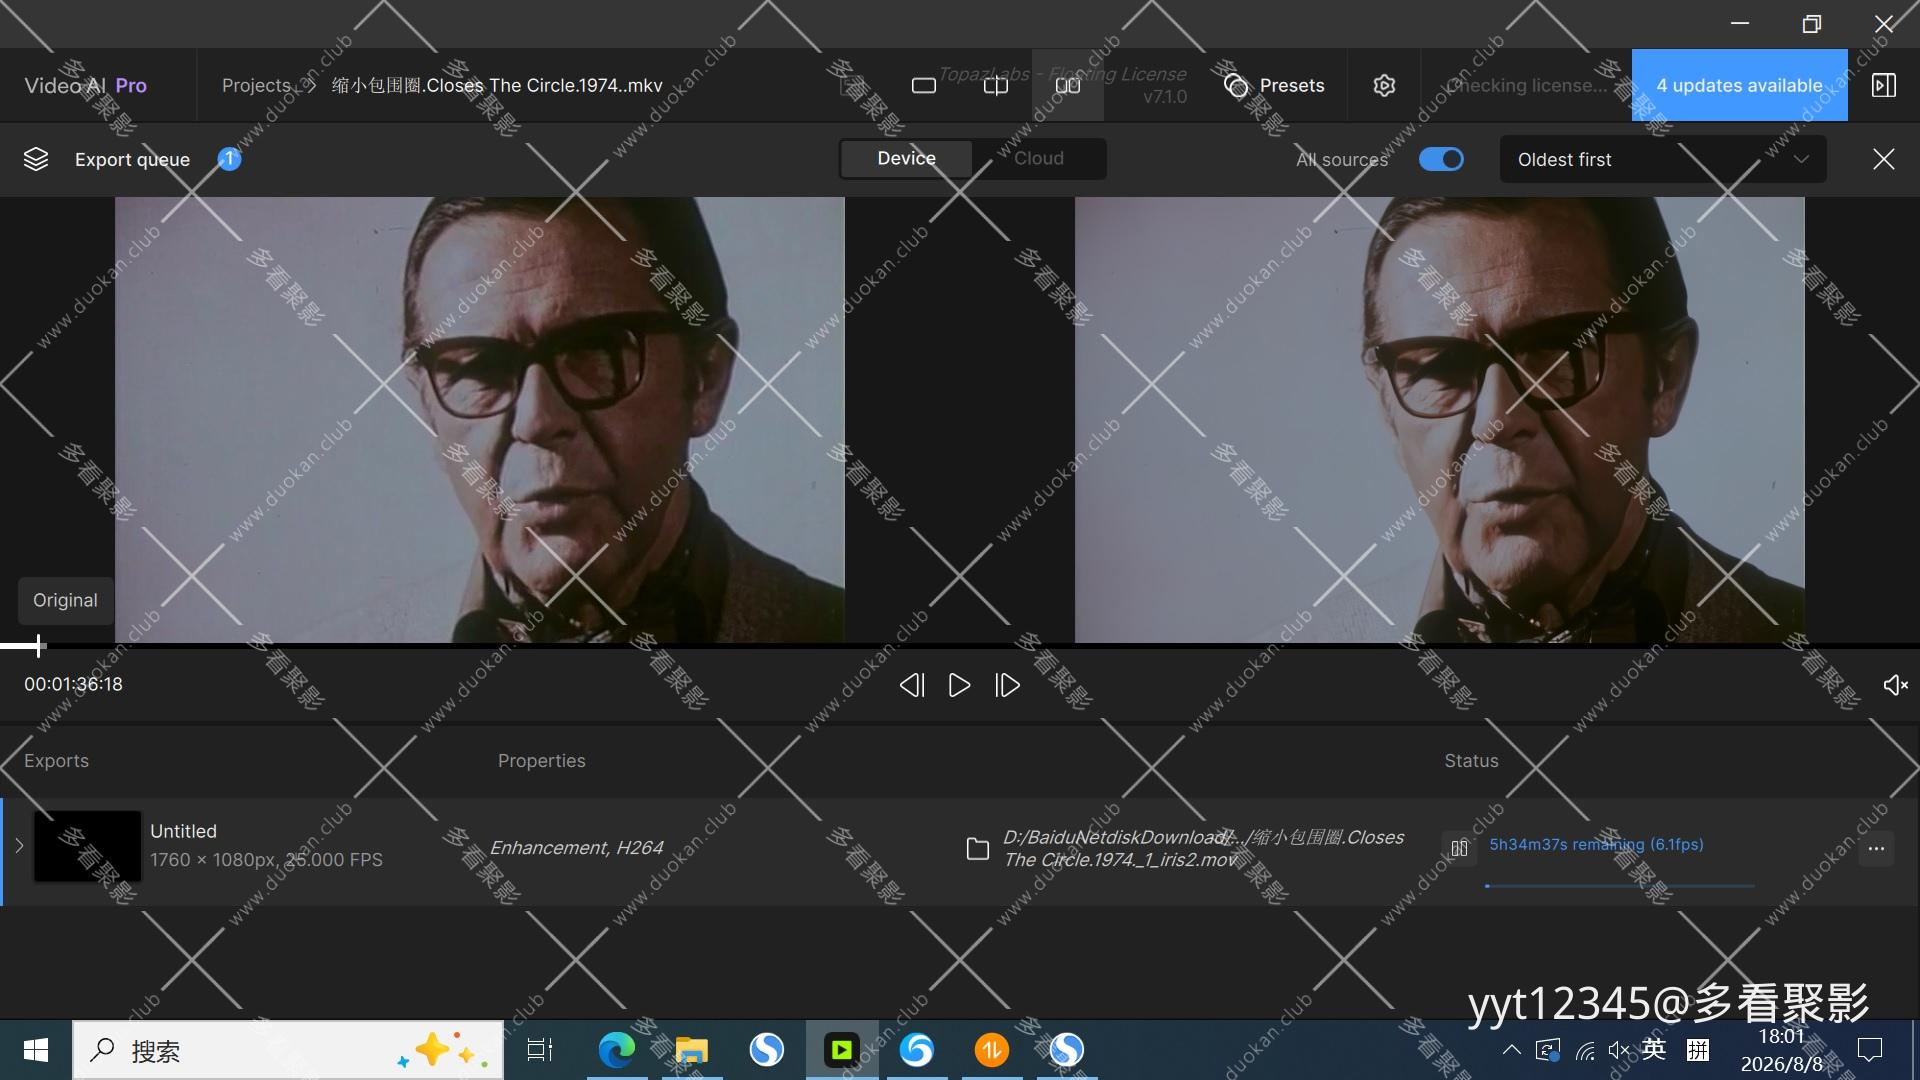Select single view layout icon
This screenshot has height=1080, width=1920.
(924, 86)
